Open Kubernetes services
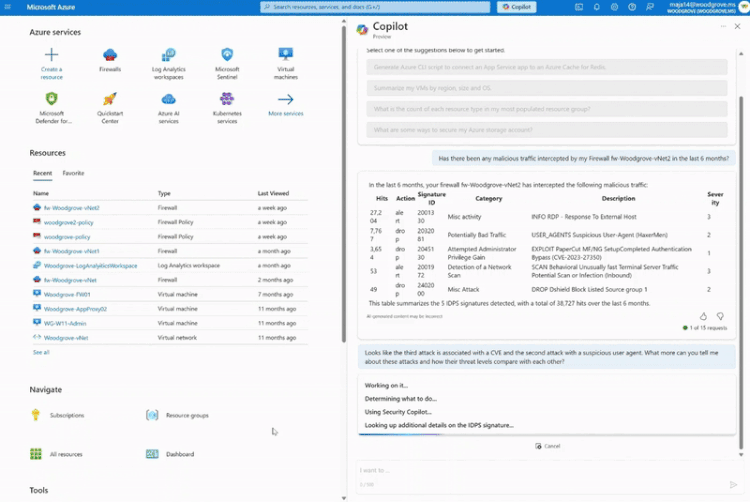Image resolution: width=750 pixels, height=502 pixels. click(x=227, y=108)
